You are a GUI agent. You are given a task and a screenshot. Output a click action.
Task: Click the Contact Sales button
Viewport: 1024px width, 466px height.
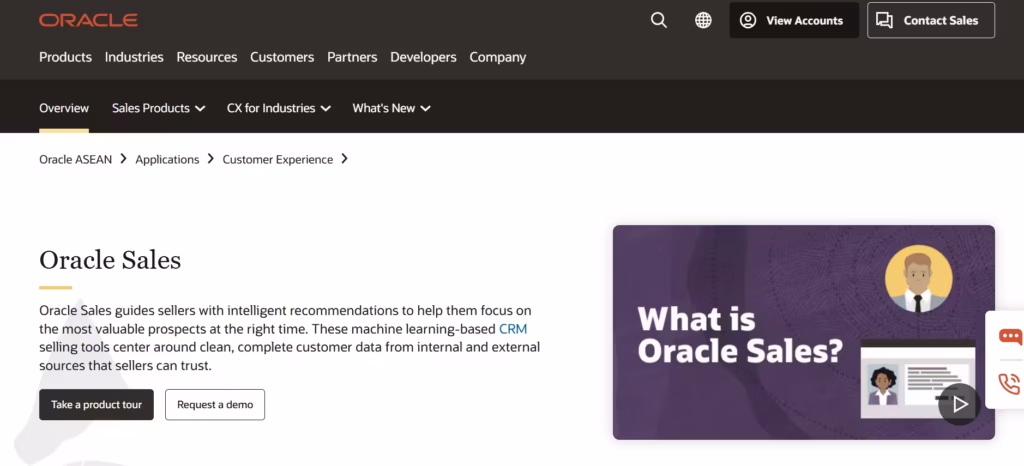[x=931, y=20]
